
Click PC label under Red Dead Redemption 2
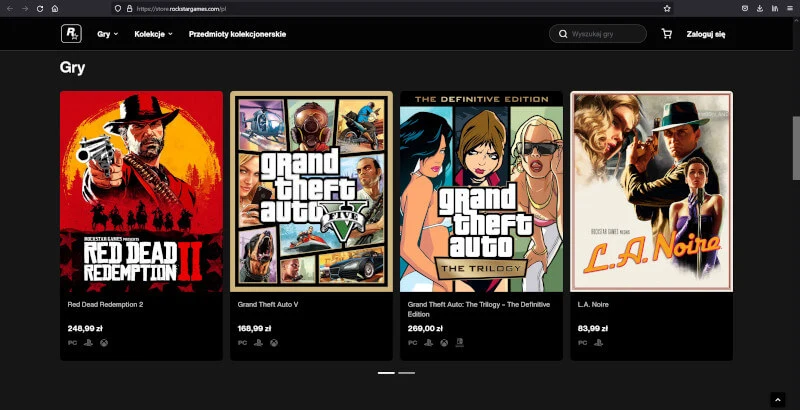pos(72,343)
